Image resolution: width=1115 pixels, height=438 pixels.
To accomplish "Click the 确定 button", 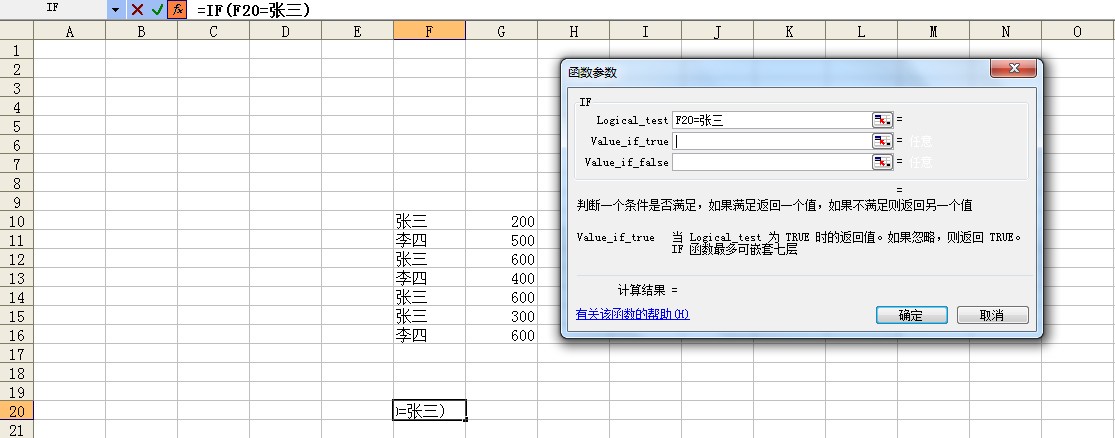I will click(912, 315).
